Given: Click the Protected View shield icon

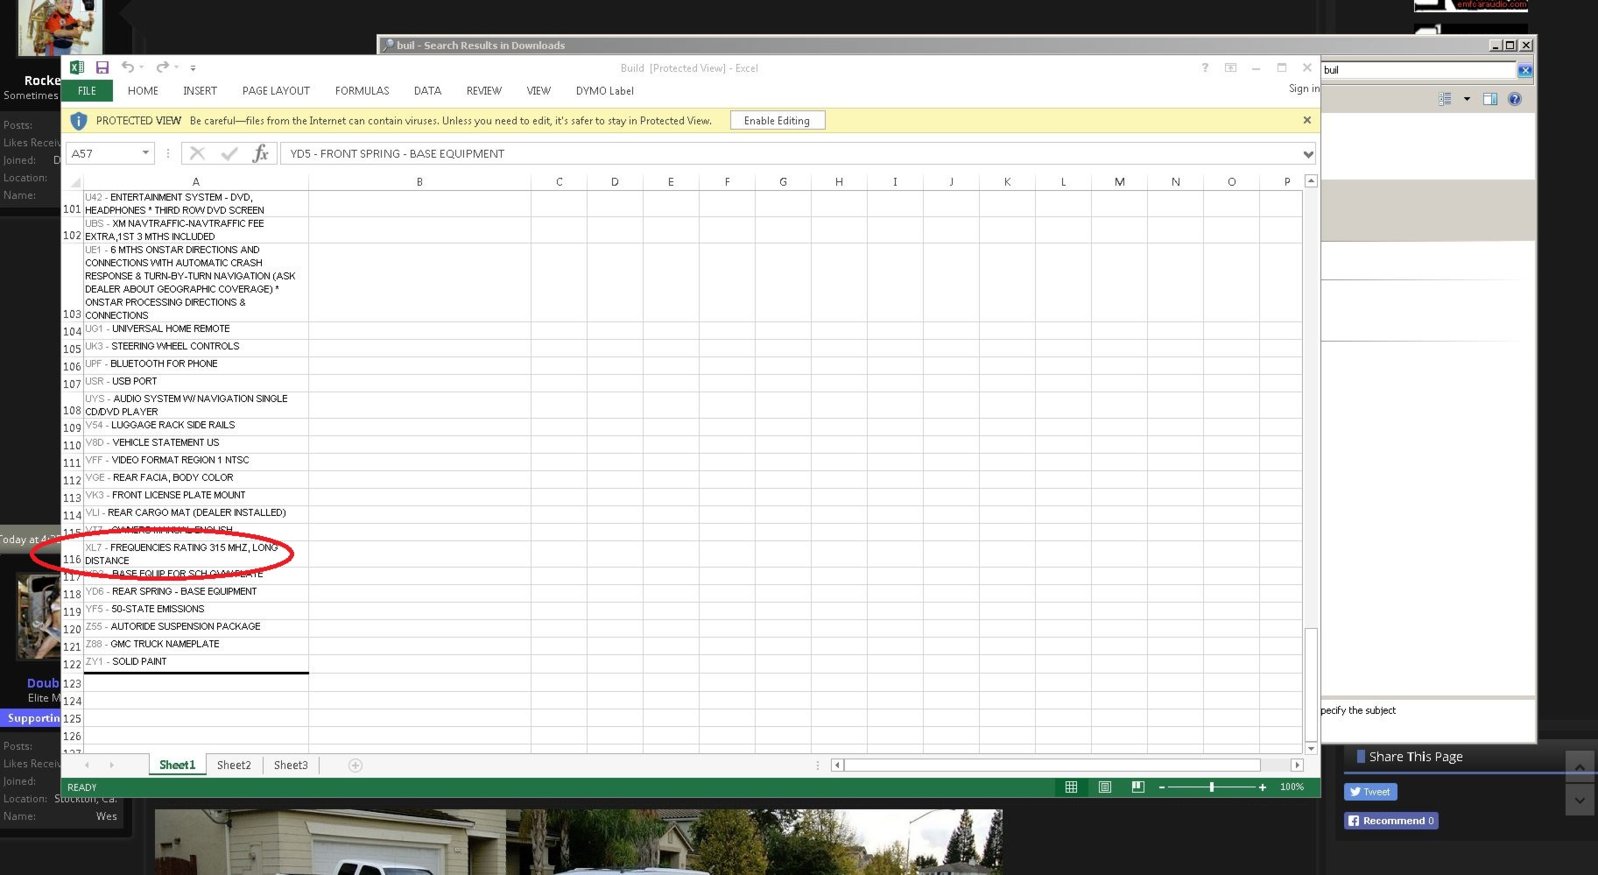Looking at the screenshot, I should click(x=79, y=121).
